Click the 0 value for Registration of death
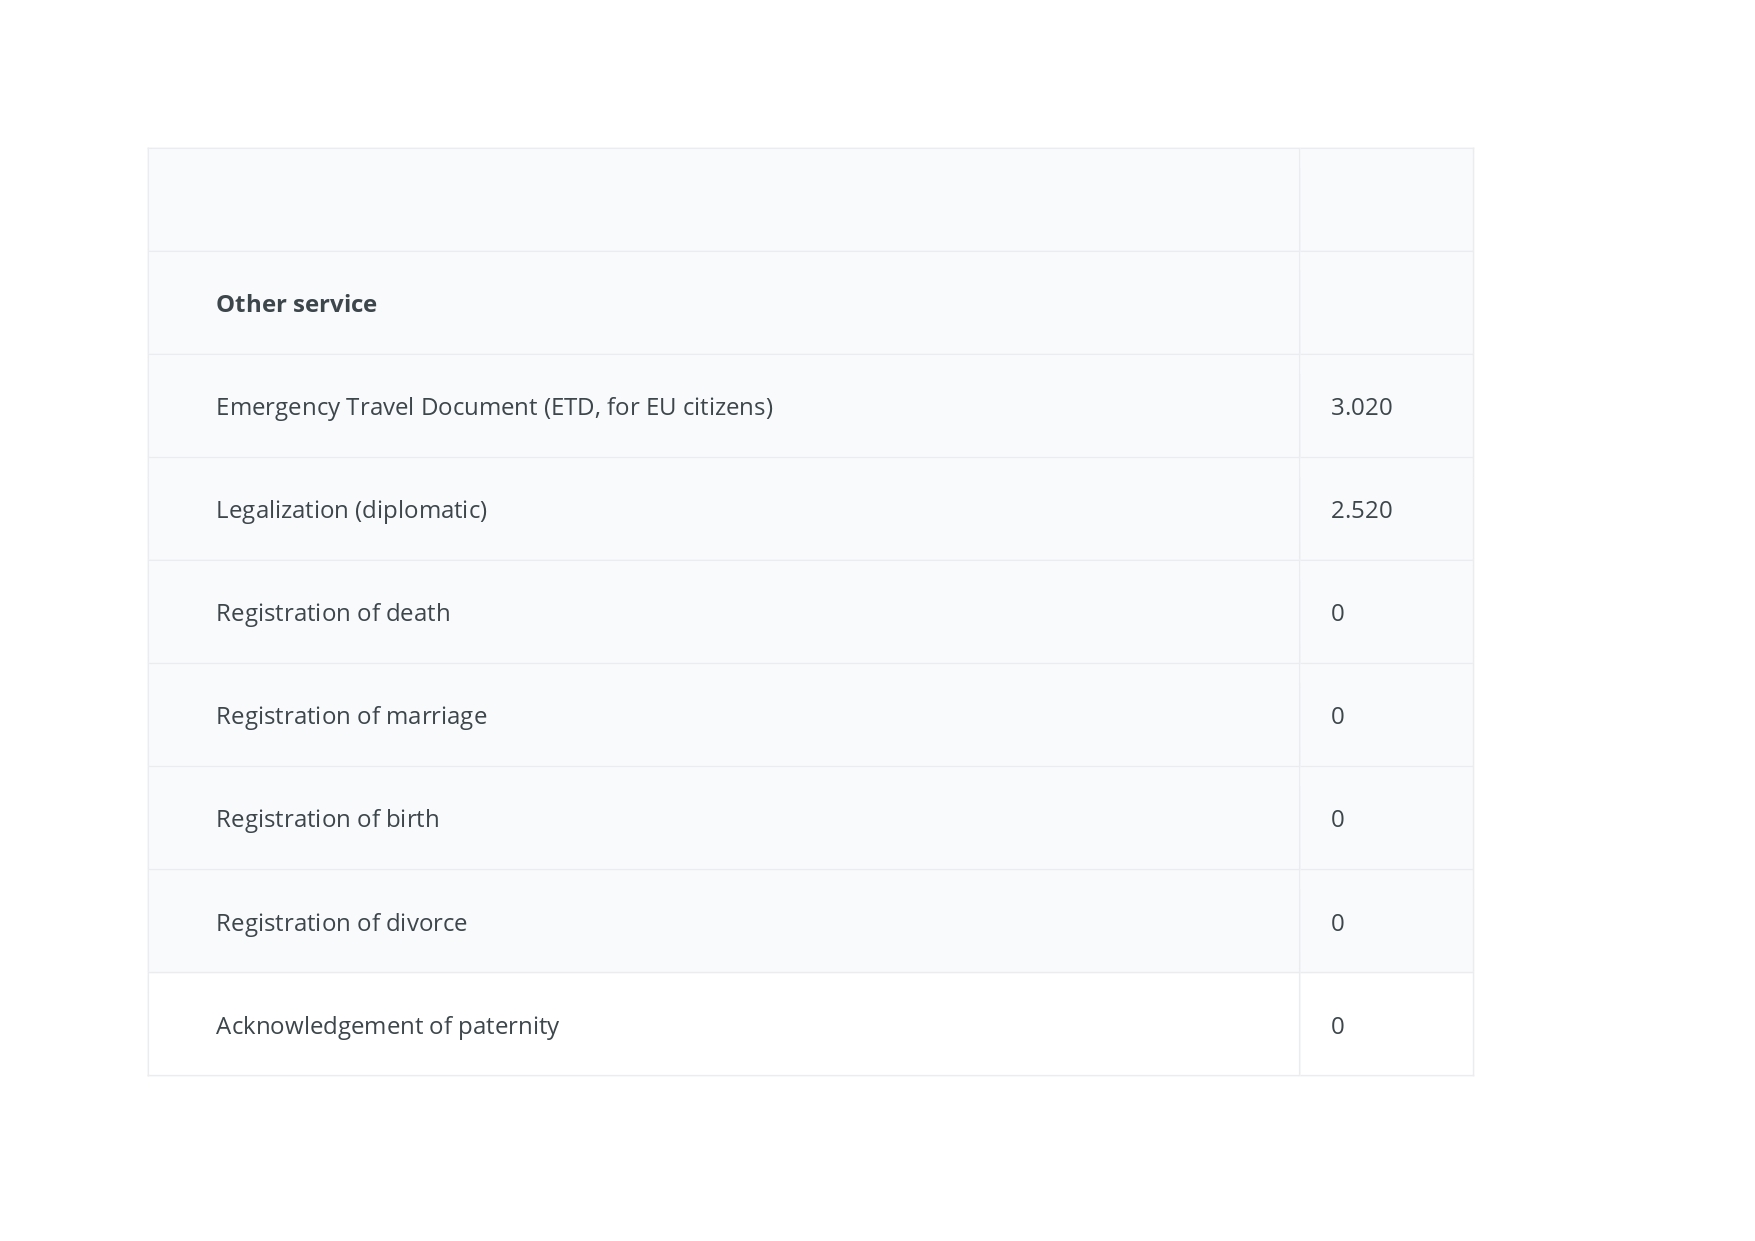Screen dimensions: 1755x1241 (1337, 612)
